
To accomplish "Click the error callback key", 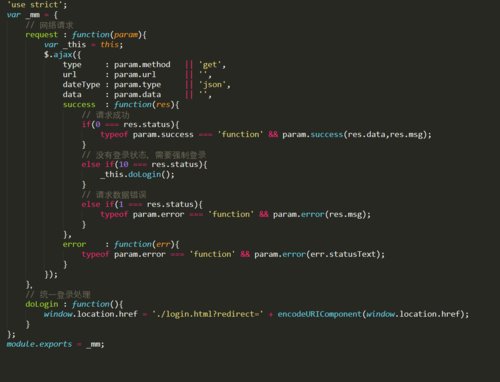I will point(74,244).
